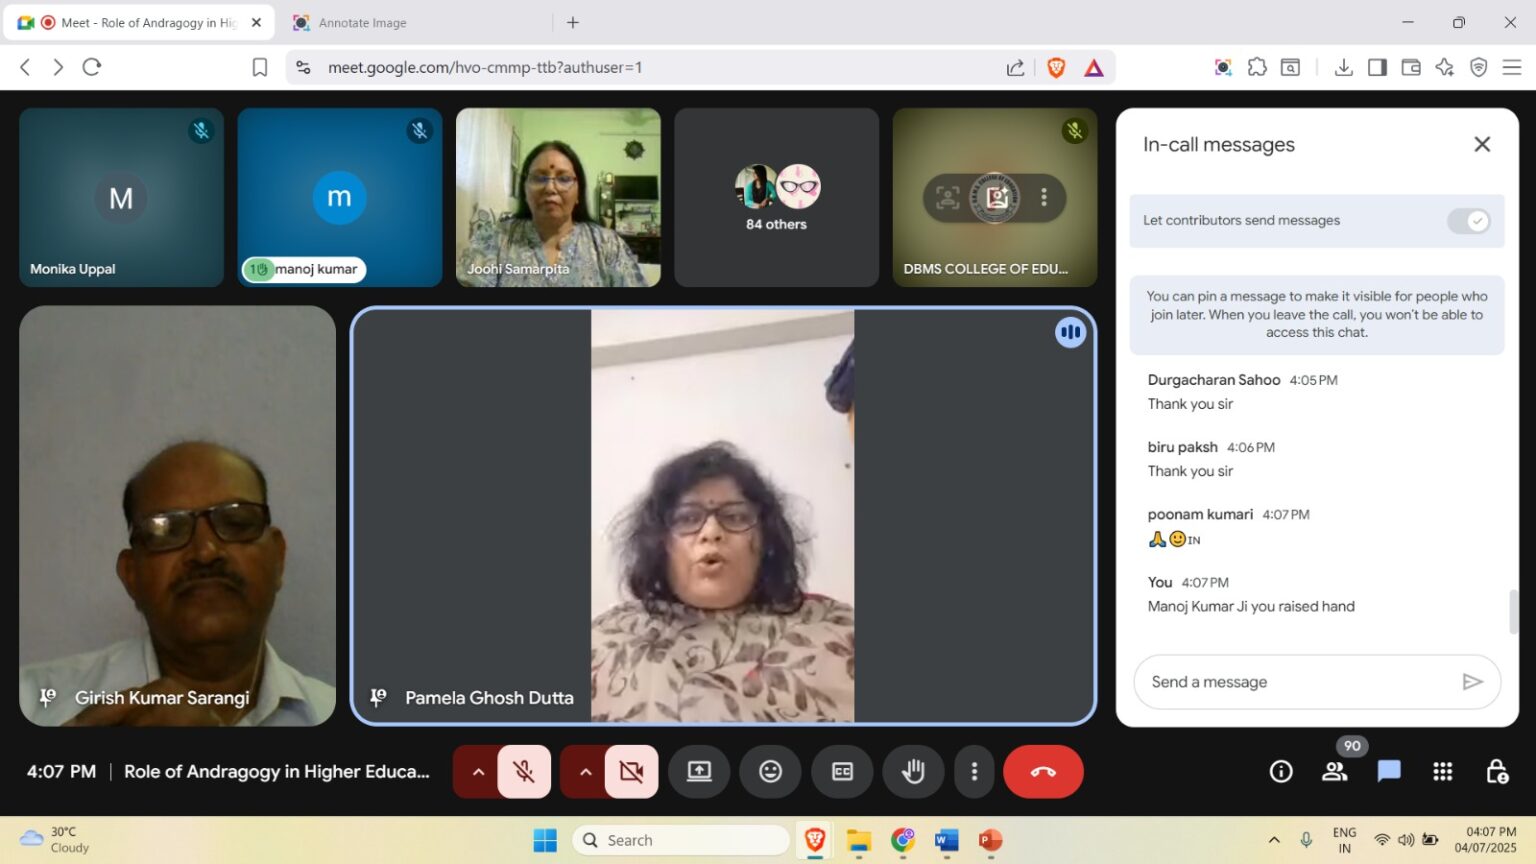
Task: Toggle the microphone mute button
Action: 524,772
